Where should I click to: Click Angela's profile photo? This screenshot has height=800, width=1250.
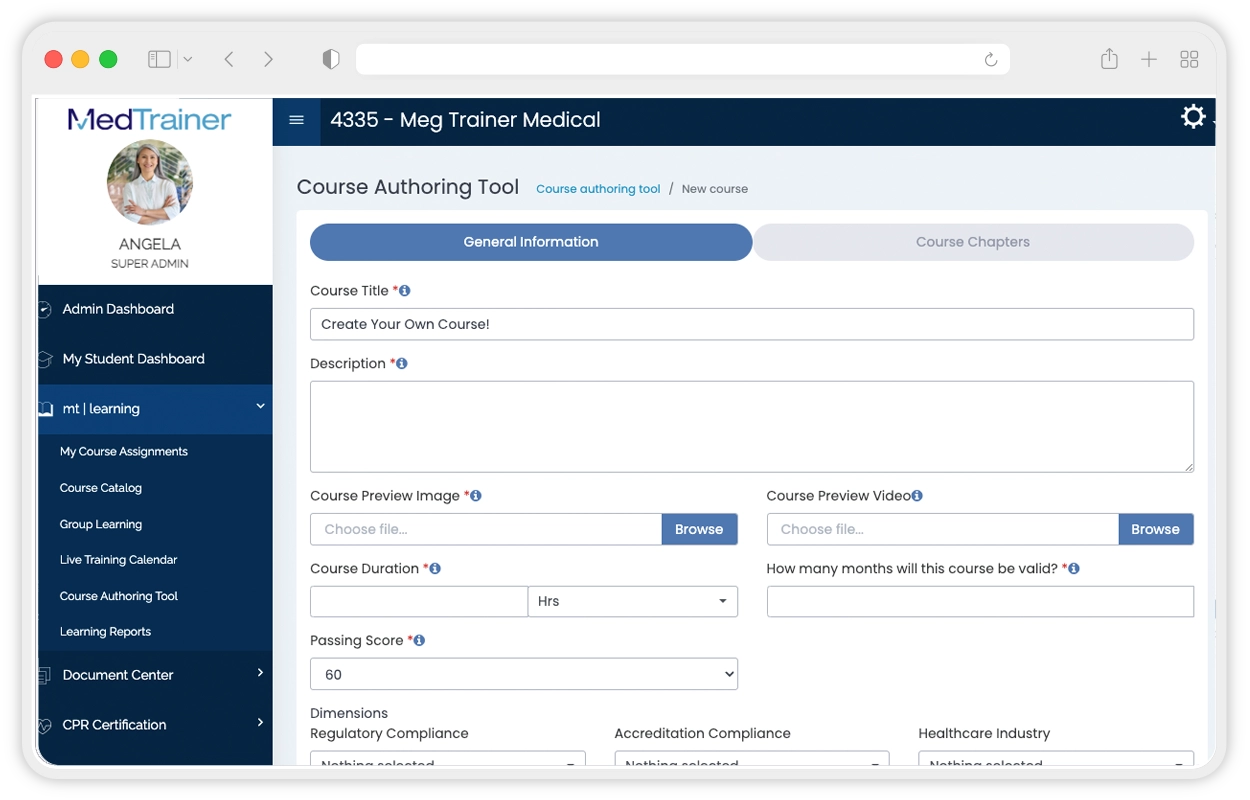coord(150,182)
